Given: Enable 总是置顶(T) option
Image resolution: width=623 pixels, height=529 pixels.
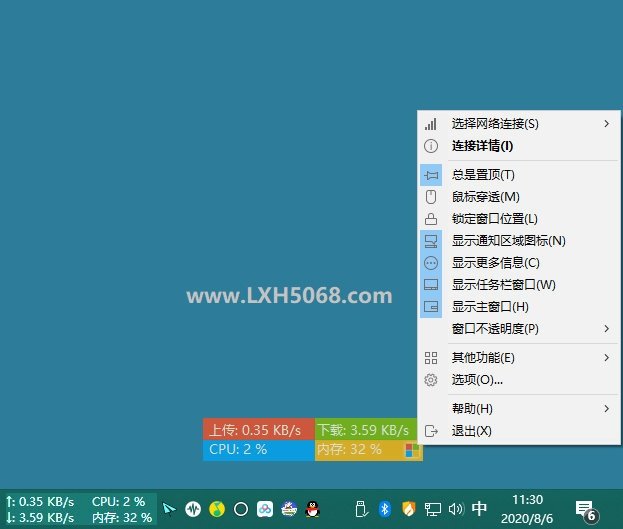Looking at the screenshot, I should [519, 175].
